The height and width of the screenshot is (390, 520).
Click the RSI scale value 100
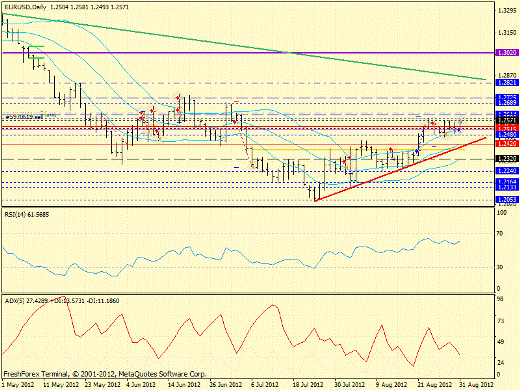(501, 213)
